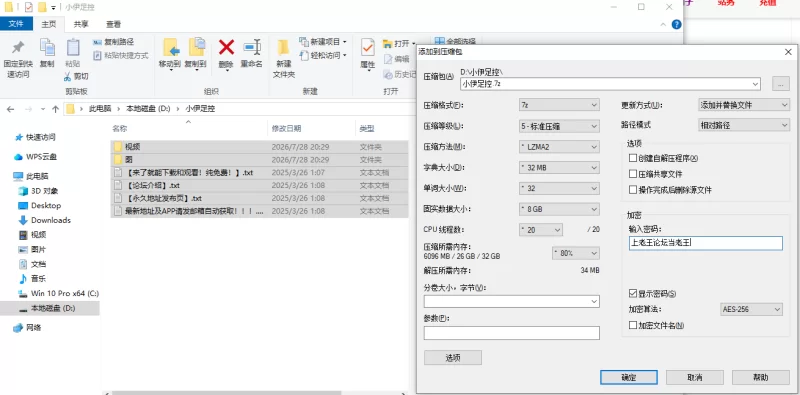Click the New item icon
This screenshot has height=395, width=800.
click(304, 41)
